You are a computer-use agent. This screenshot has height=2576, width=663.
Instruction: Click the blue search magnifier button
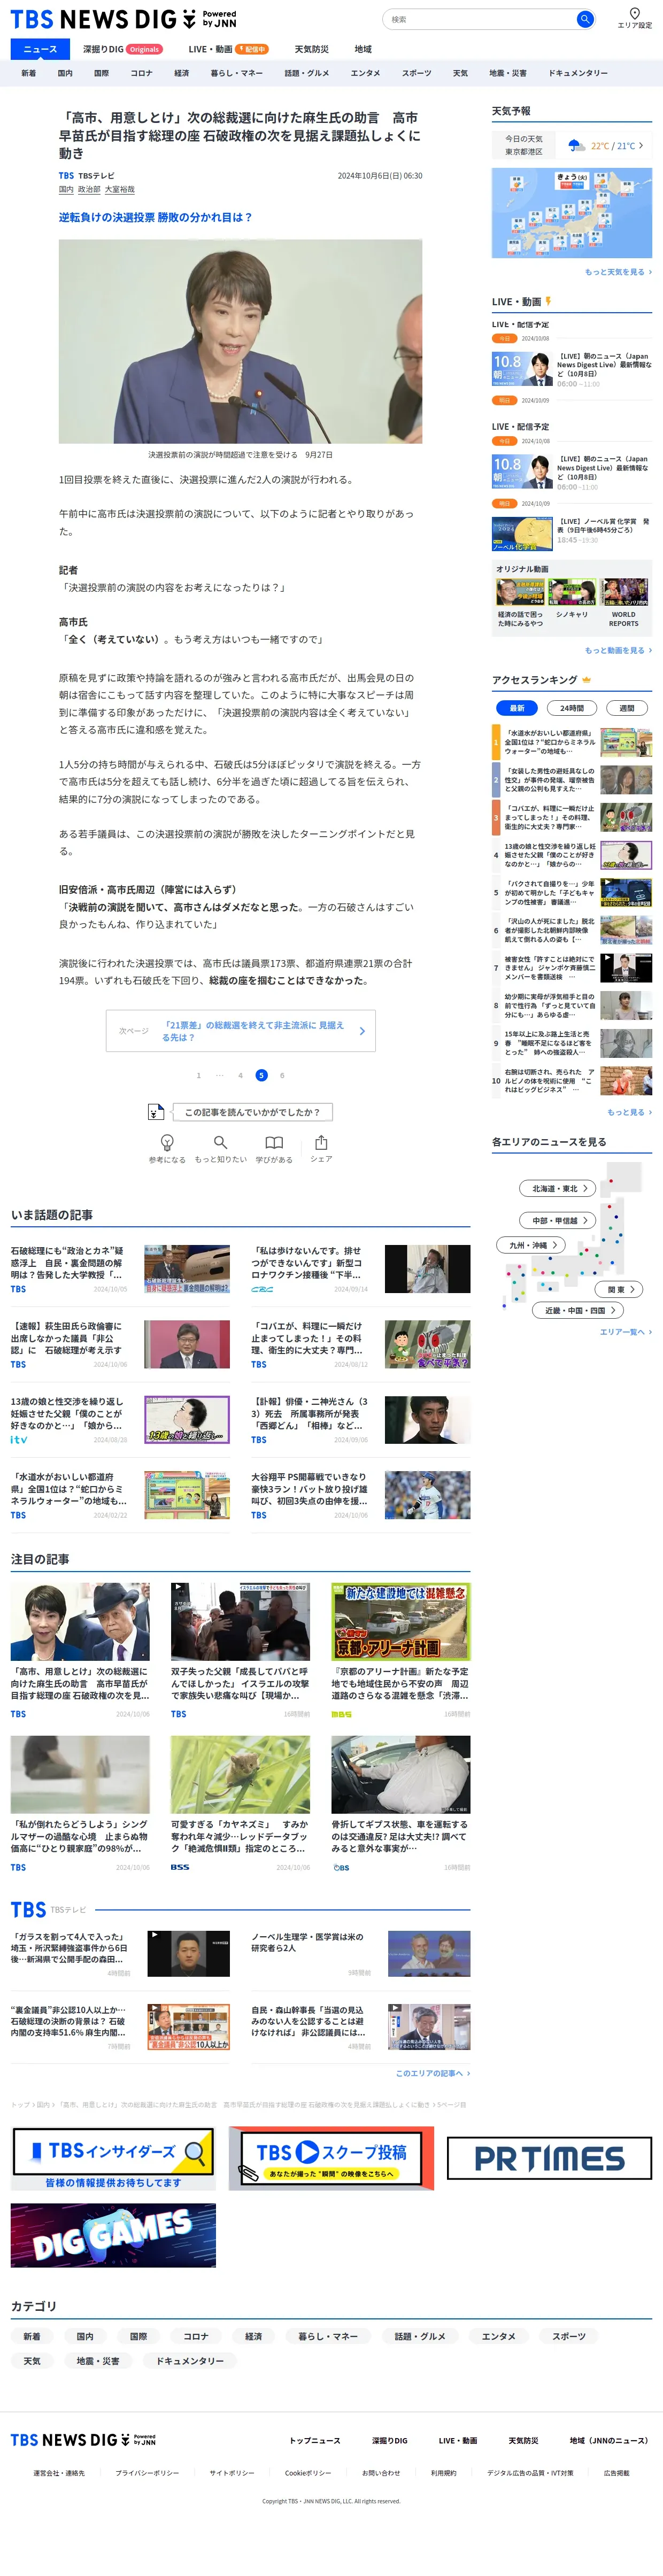pos(584,19)
